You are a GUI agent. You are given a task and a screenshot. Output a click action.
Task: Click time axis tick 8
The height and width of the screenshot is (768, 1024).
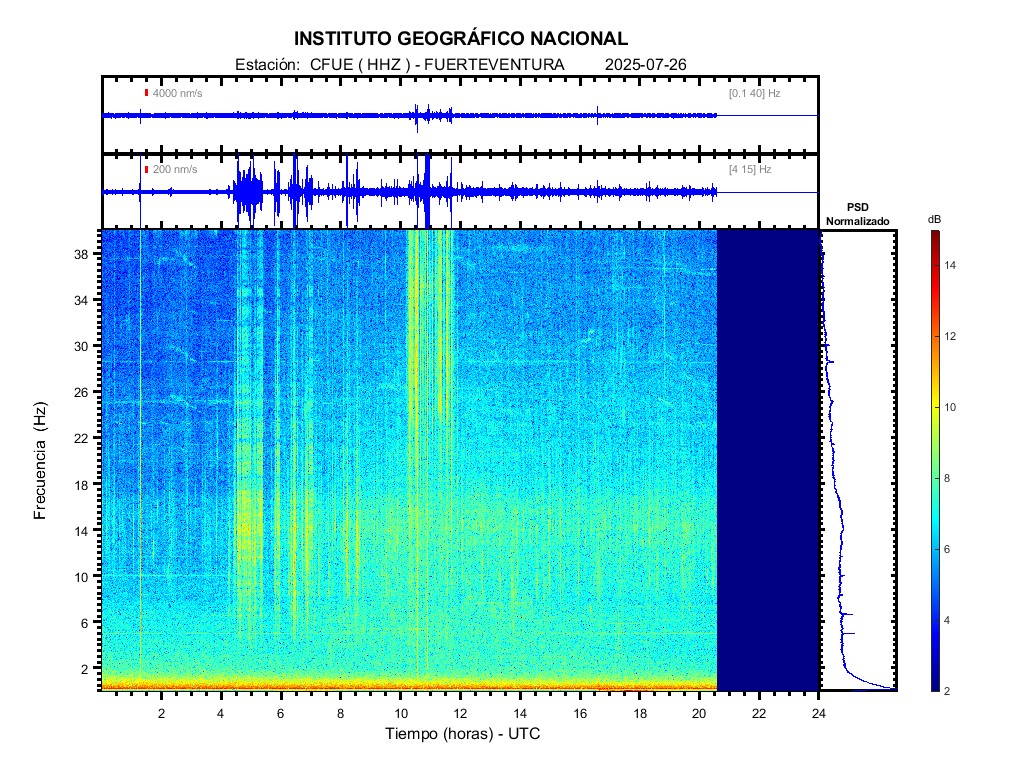tap(340, 713)
